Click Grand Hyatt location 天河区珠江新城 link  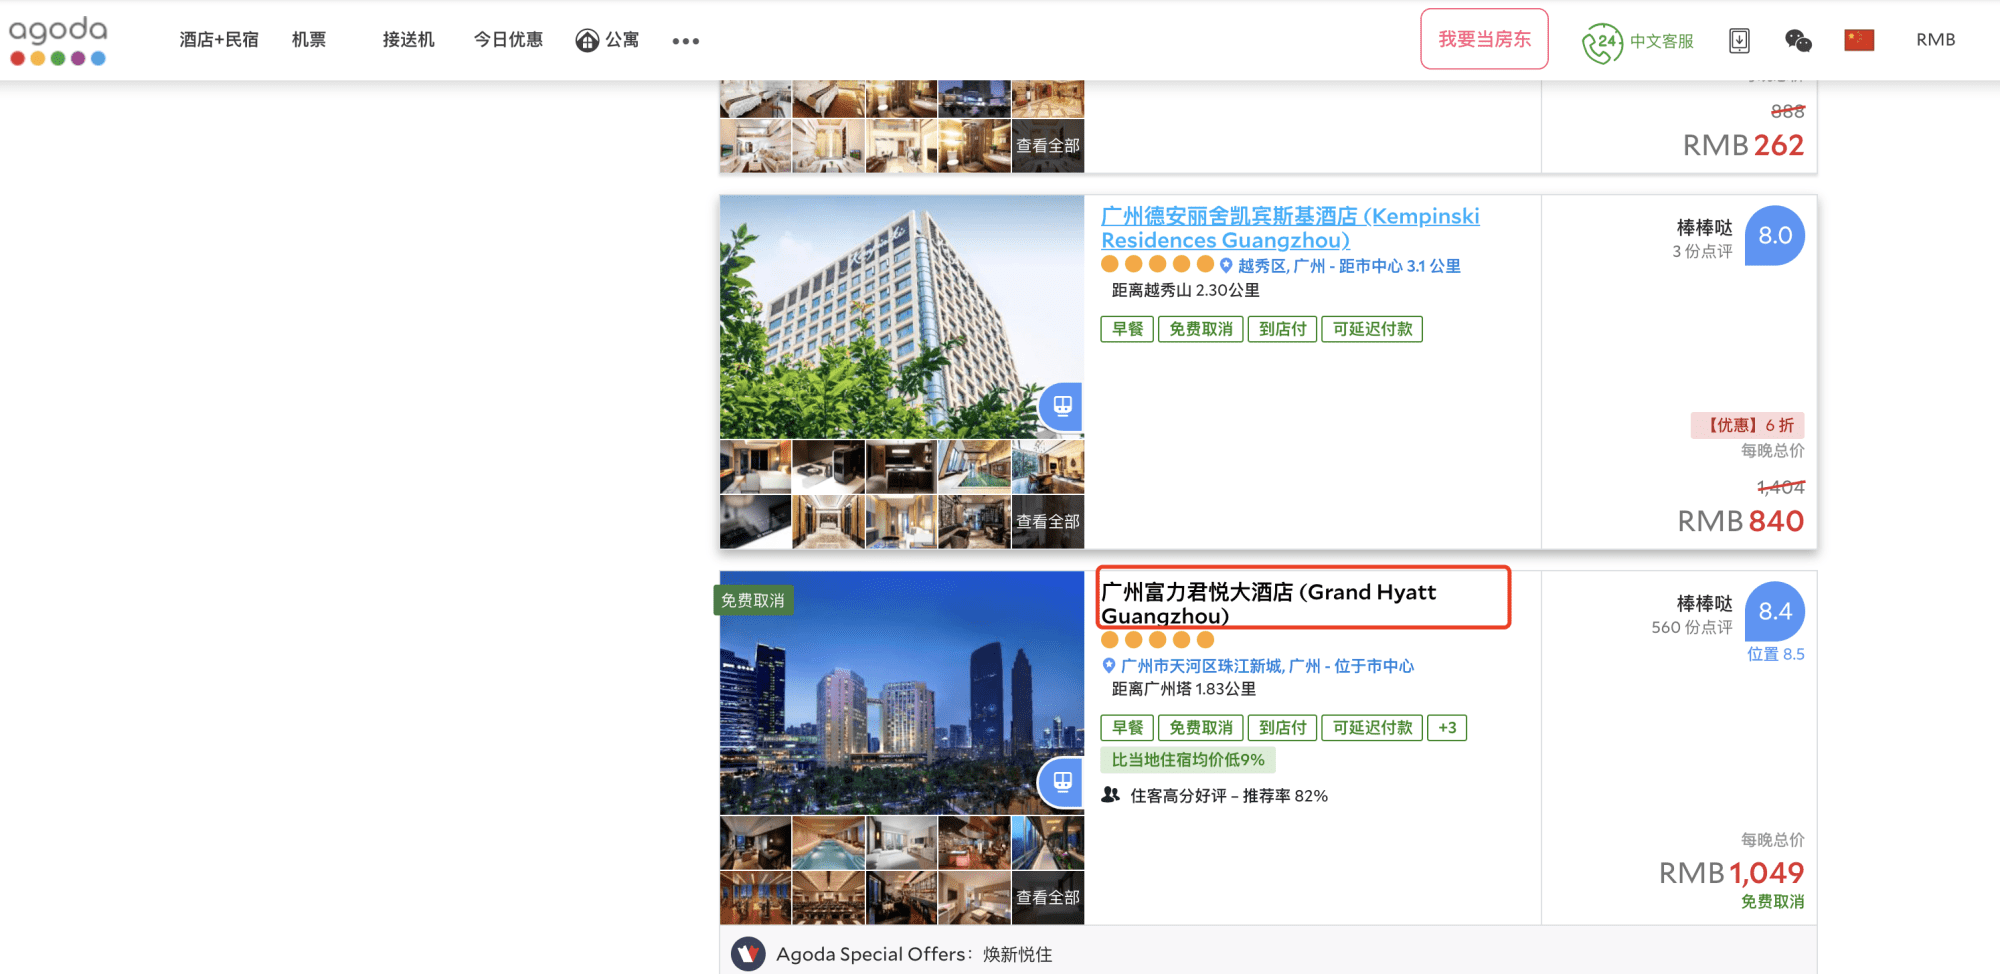tap(1267, 666)
